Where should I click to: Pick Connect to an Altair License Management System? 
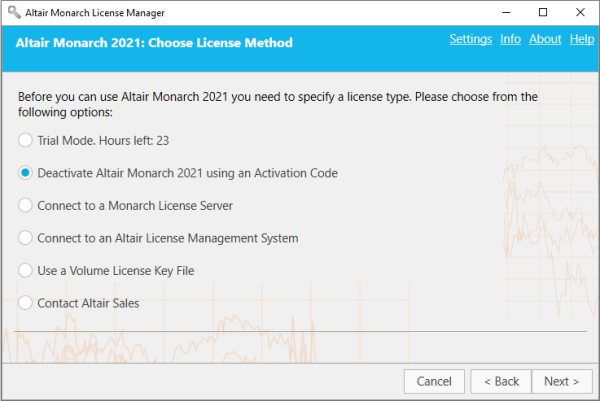pos(26,238)
